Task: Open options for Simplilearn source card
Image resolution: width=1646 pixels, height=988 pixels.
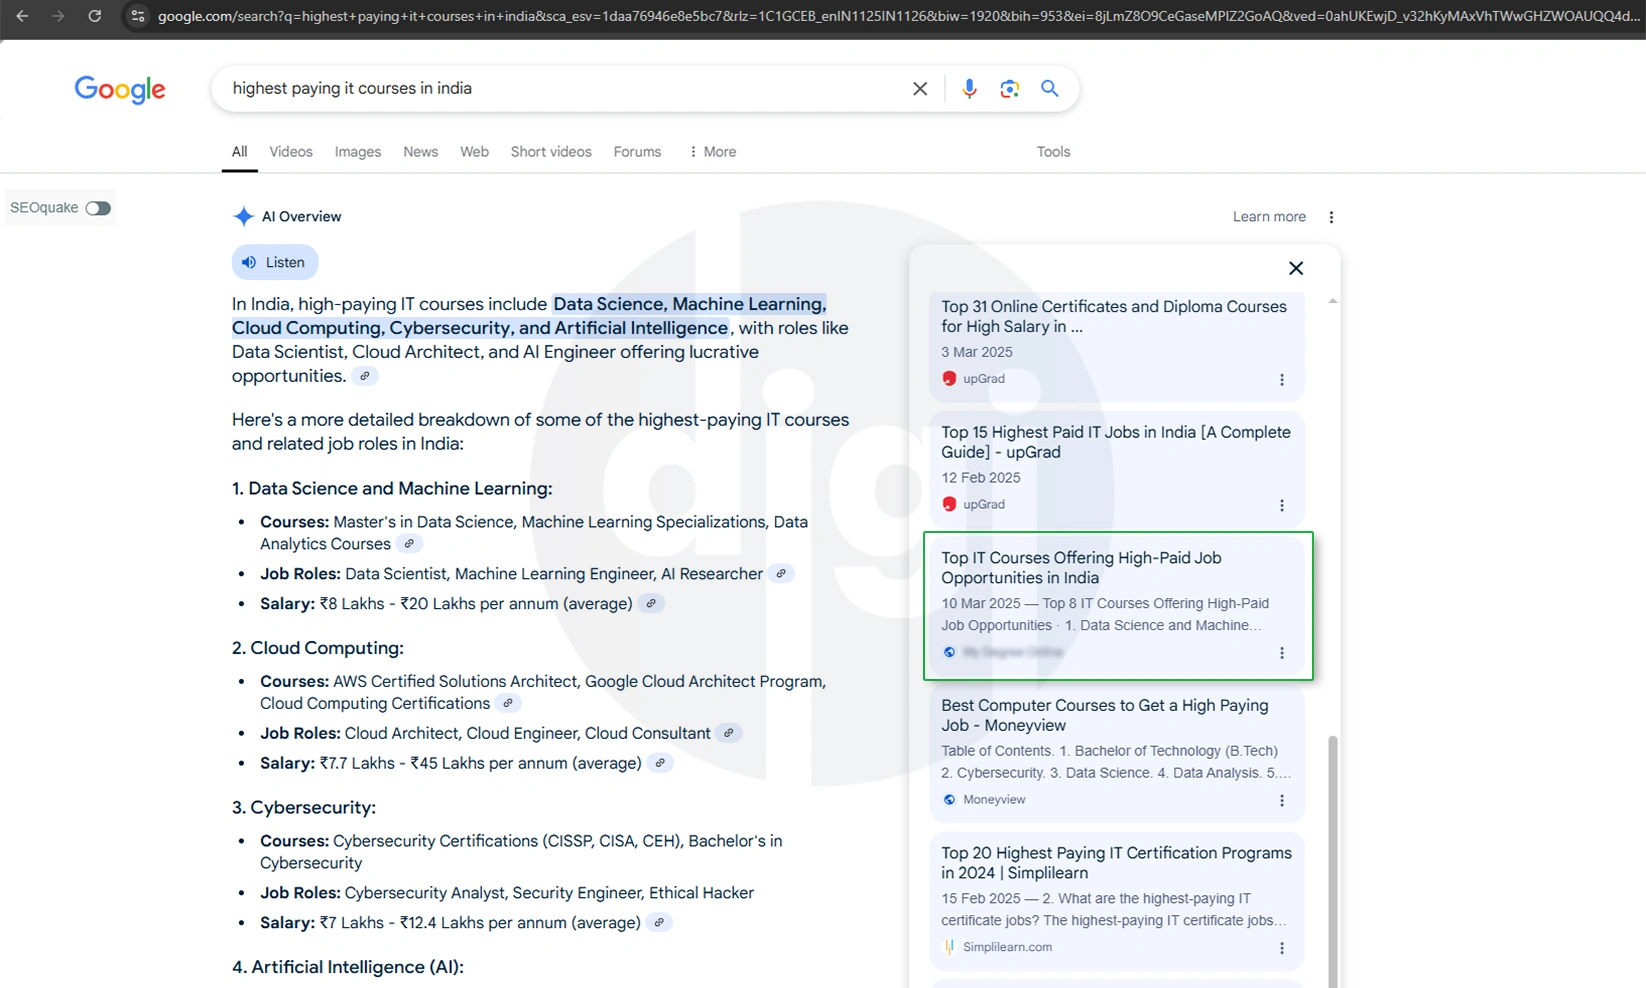Action: pyautogui.click(x=1282, y=948)
